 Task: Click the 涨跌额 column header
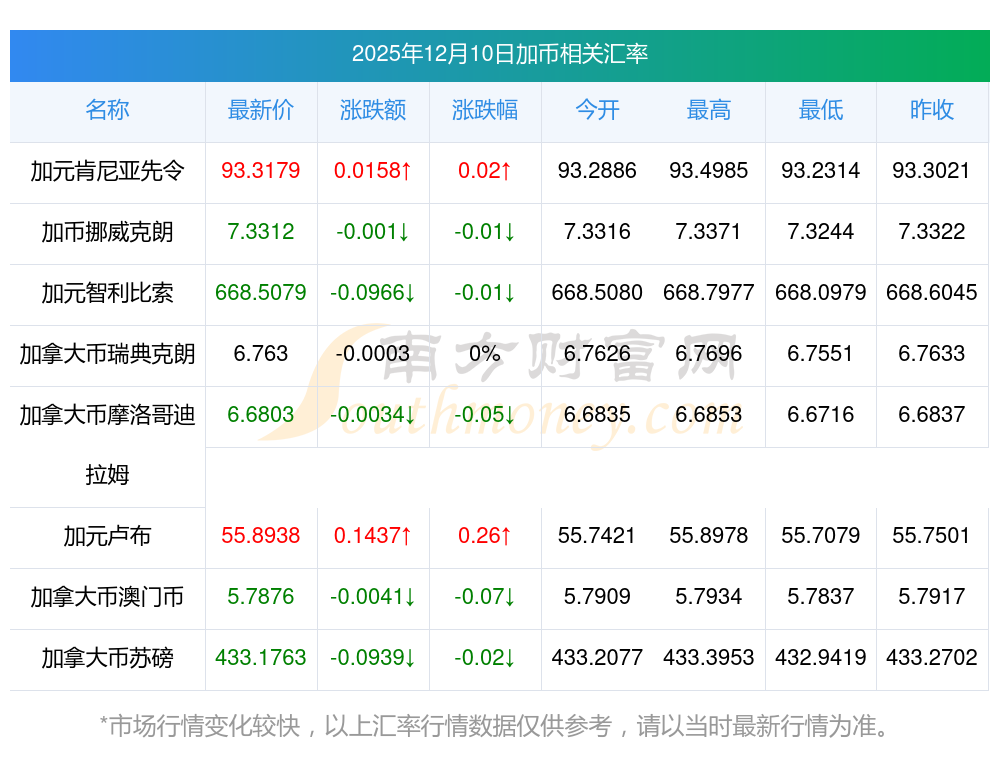coord(373,110)
